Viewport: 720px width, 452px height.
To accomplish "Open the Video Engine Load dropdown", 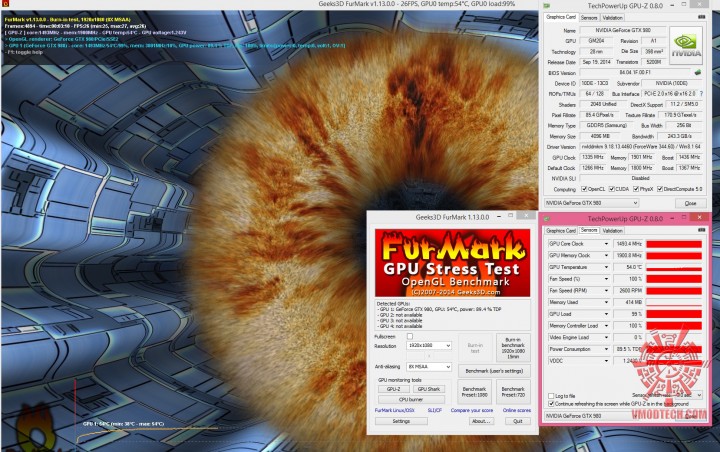I will point(606,338).
